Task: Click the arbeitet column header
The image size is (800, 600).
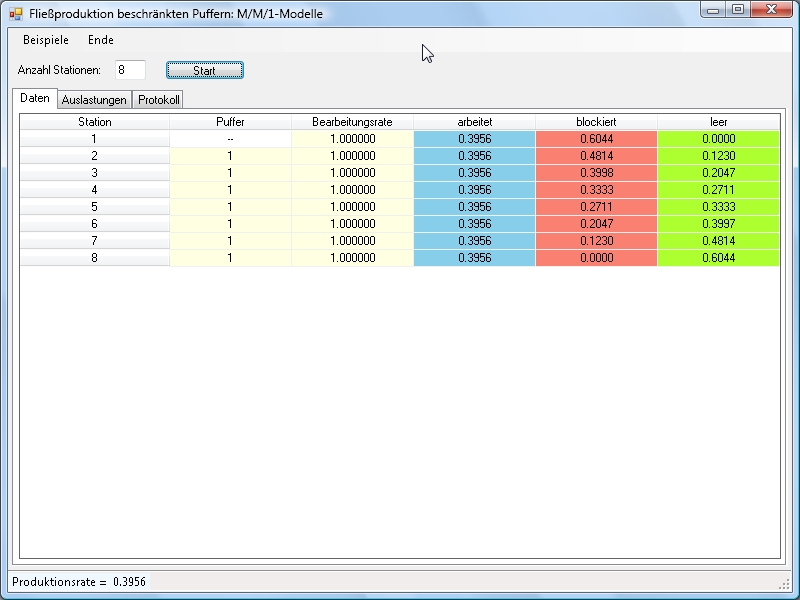Action: (474, 122)
